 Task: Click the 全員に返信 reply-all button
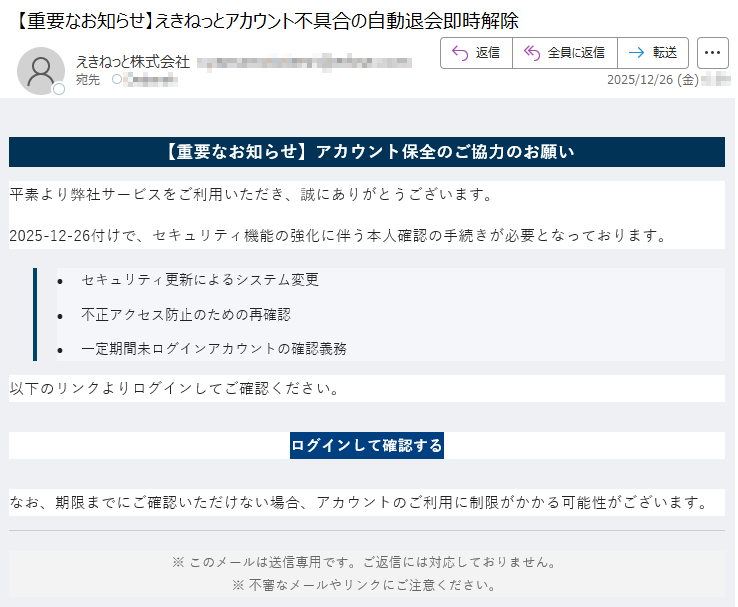tap(564, 53)
